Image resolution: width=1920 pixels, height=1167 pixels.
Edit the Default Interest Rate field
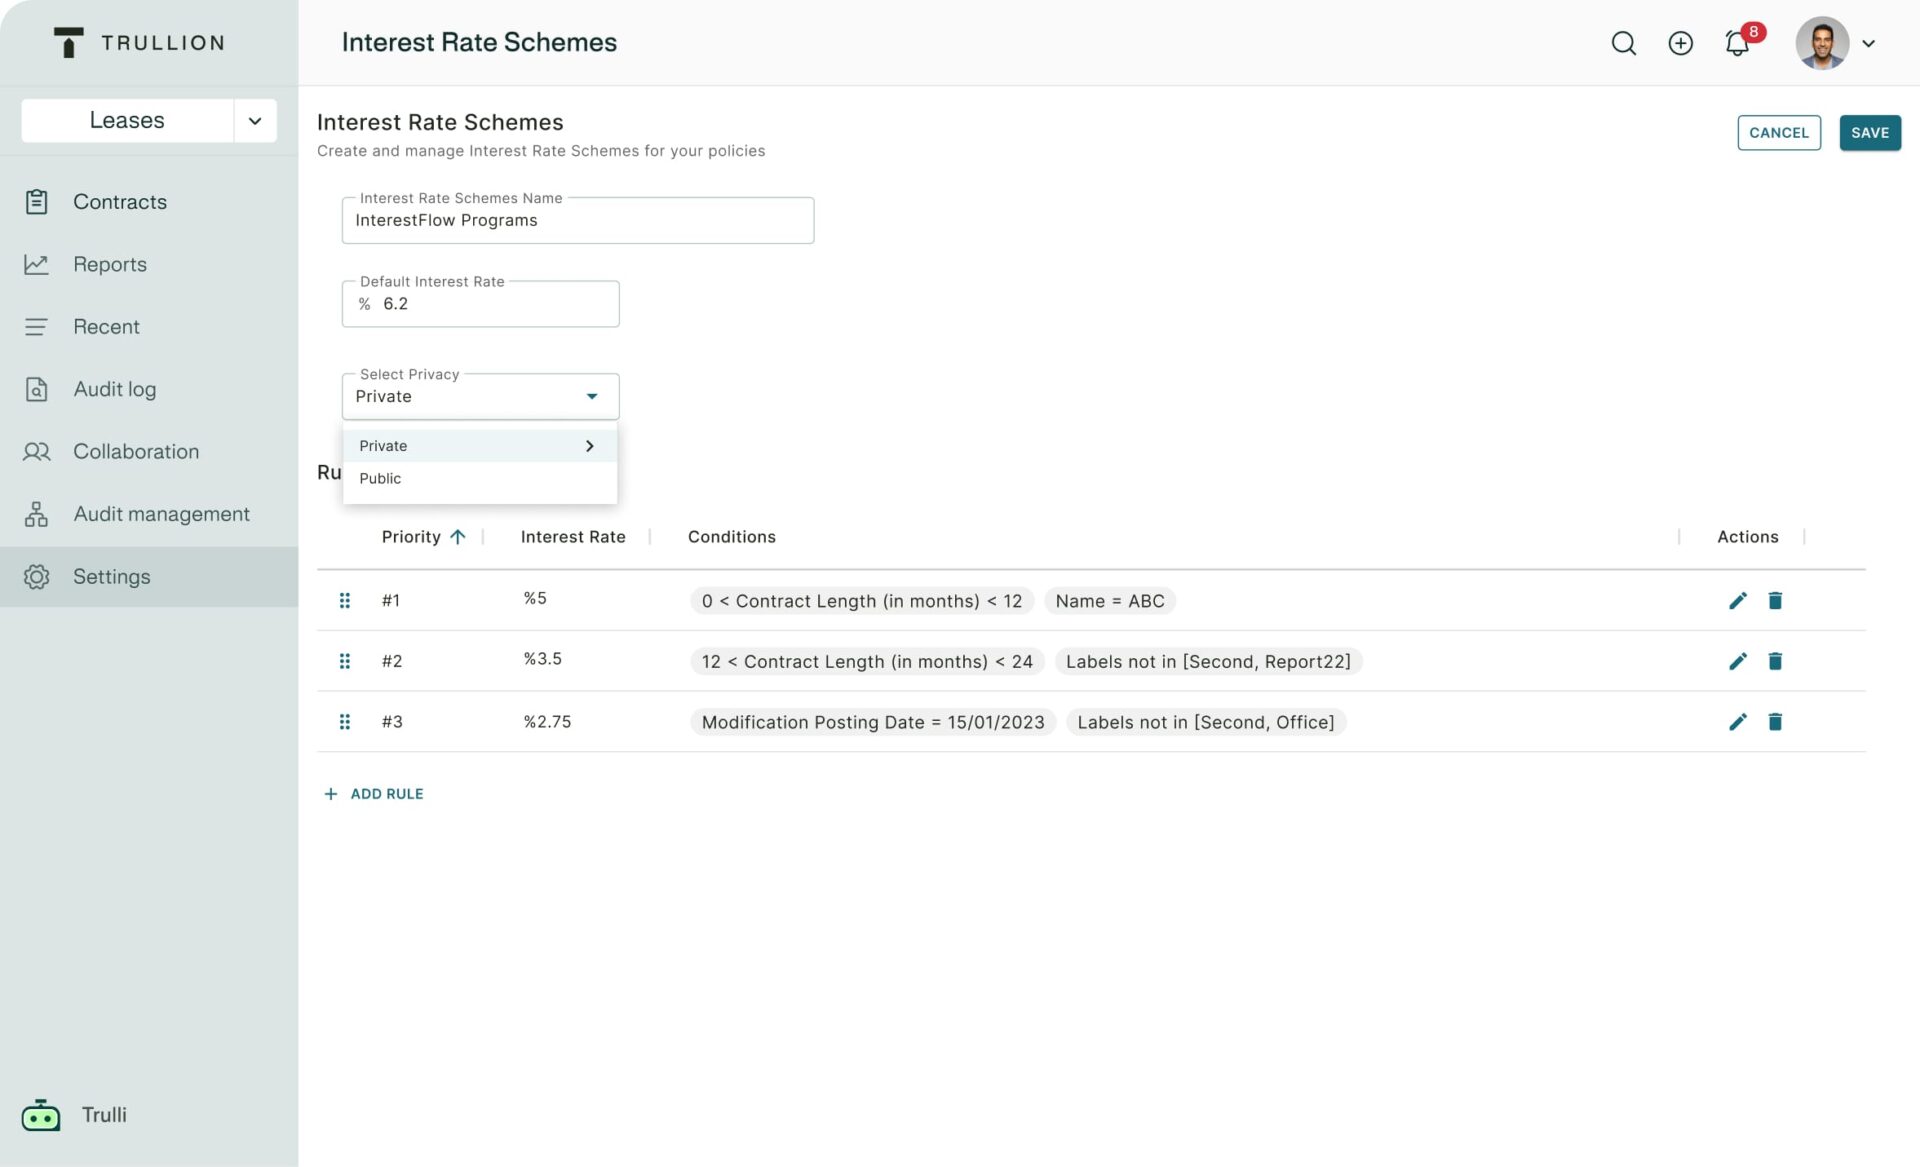click(x=481, y=304)
